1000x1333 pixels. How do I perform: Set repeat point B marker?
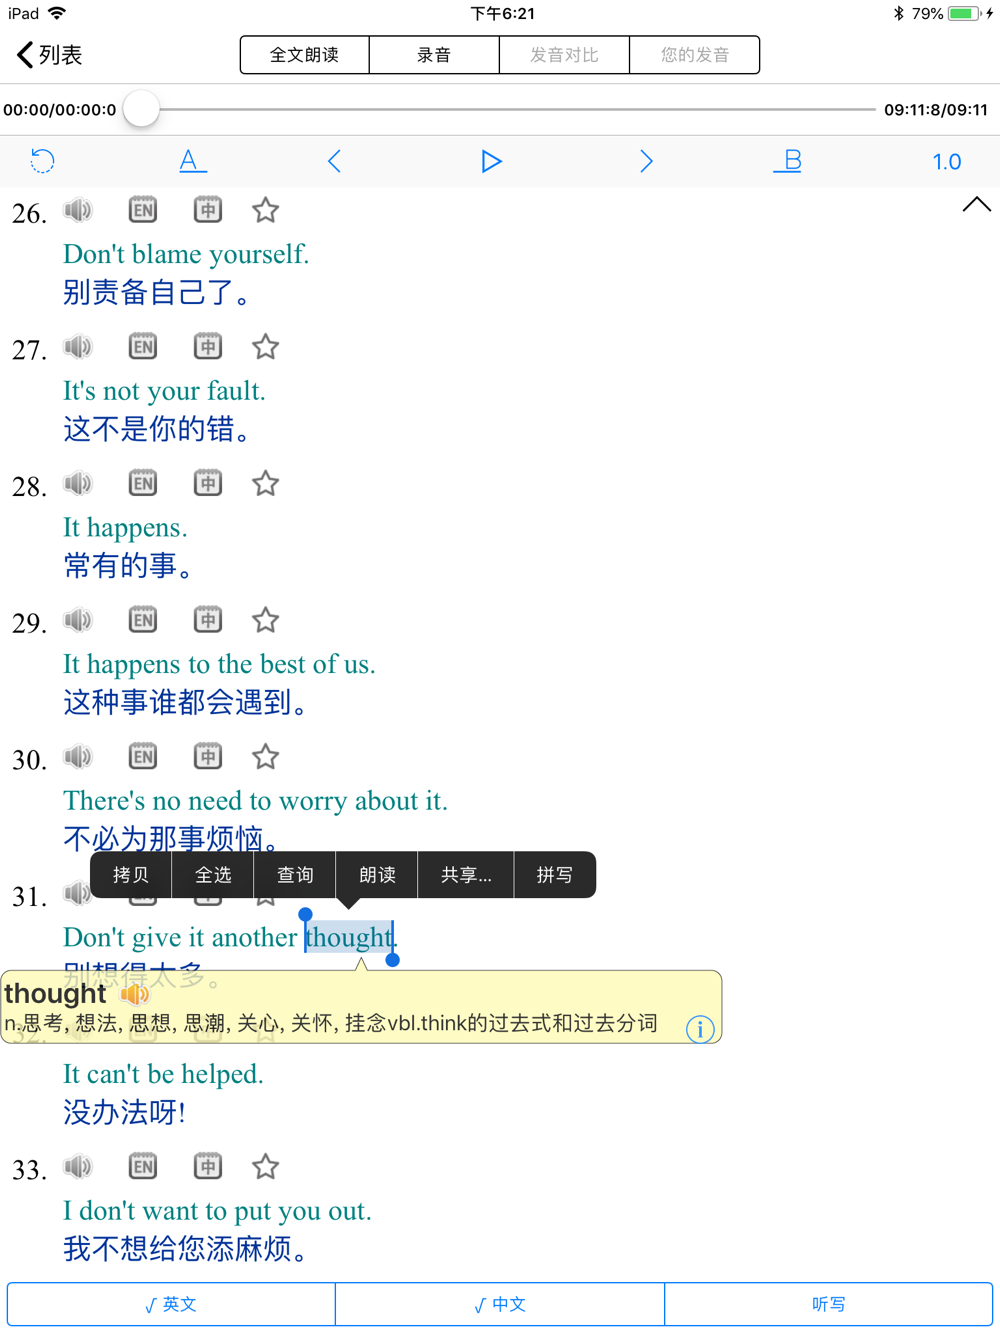tap(789, 161)
